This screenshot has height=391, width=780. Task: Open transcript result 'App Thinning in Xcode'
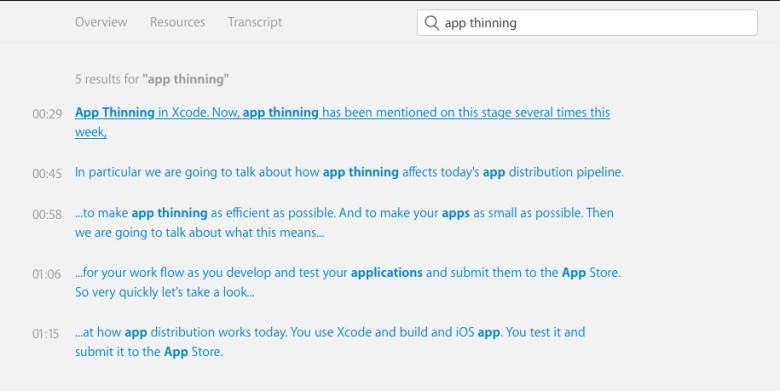click(x=342, y=122)
